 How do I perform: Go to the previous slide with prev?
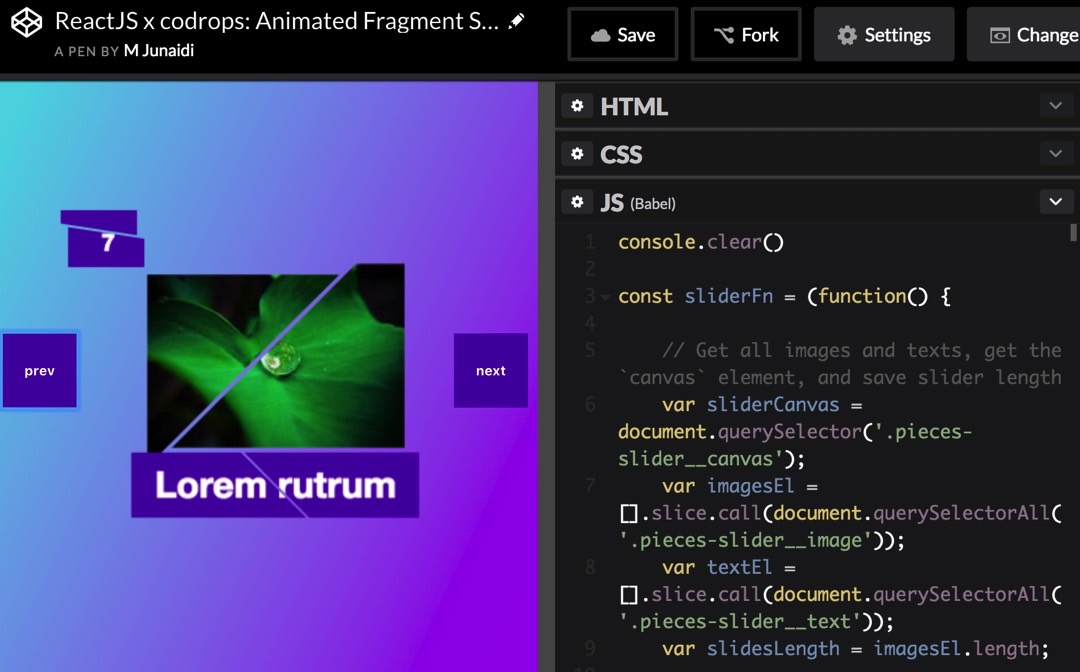coord(40,370)
